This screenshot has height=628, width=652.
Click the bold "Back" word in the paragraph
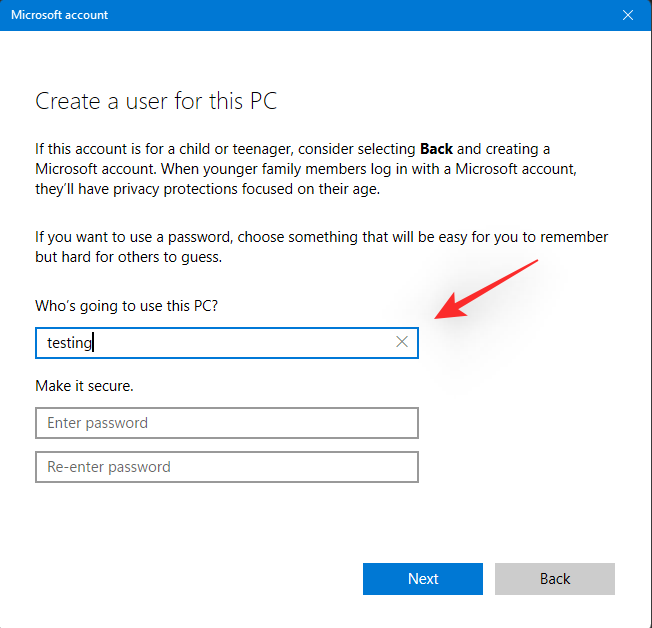436,149
